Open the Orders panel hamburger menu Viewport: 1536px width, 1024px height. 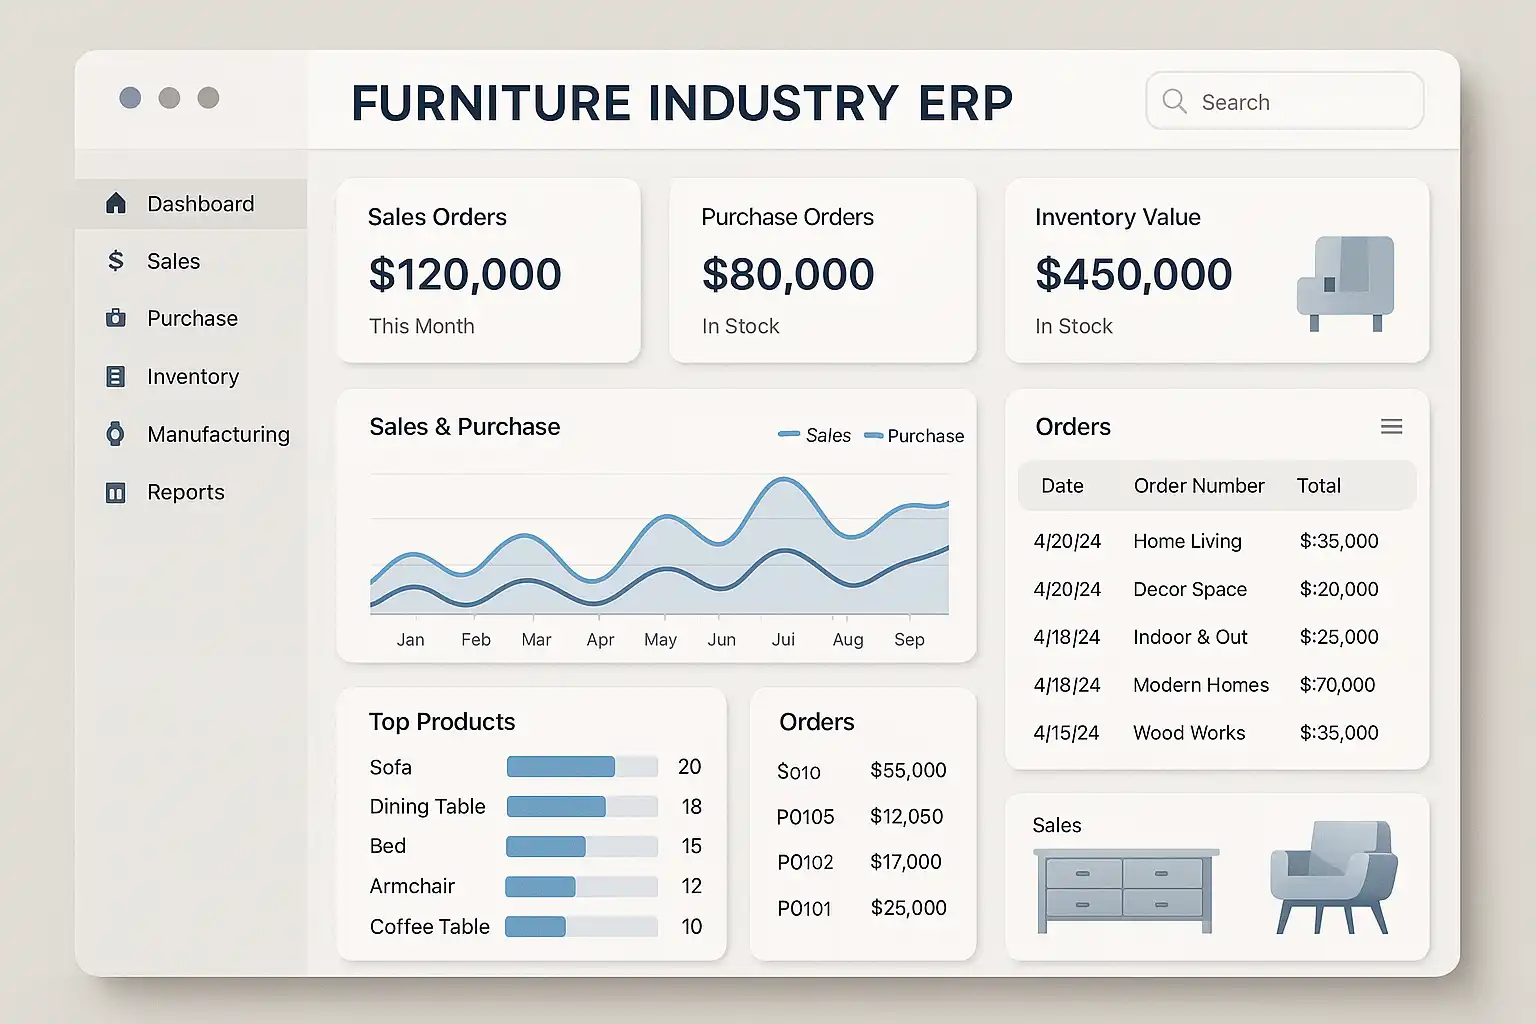pos(1391,427)
